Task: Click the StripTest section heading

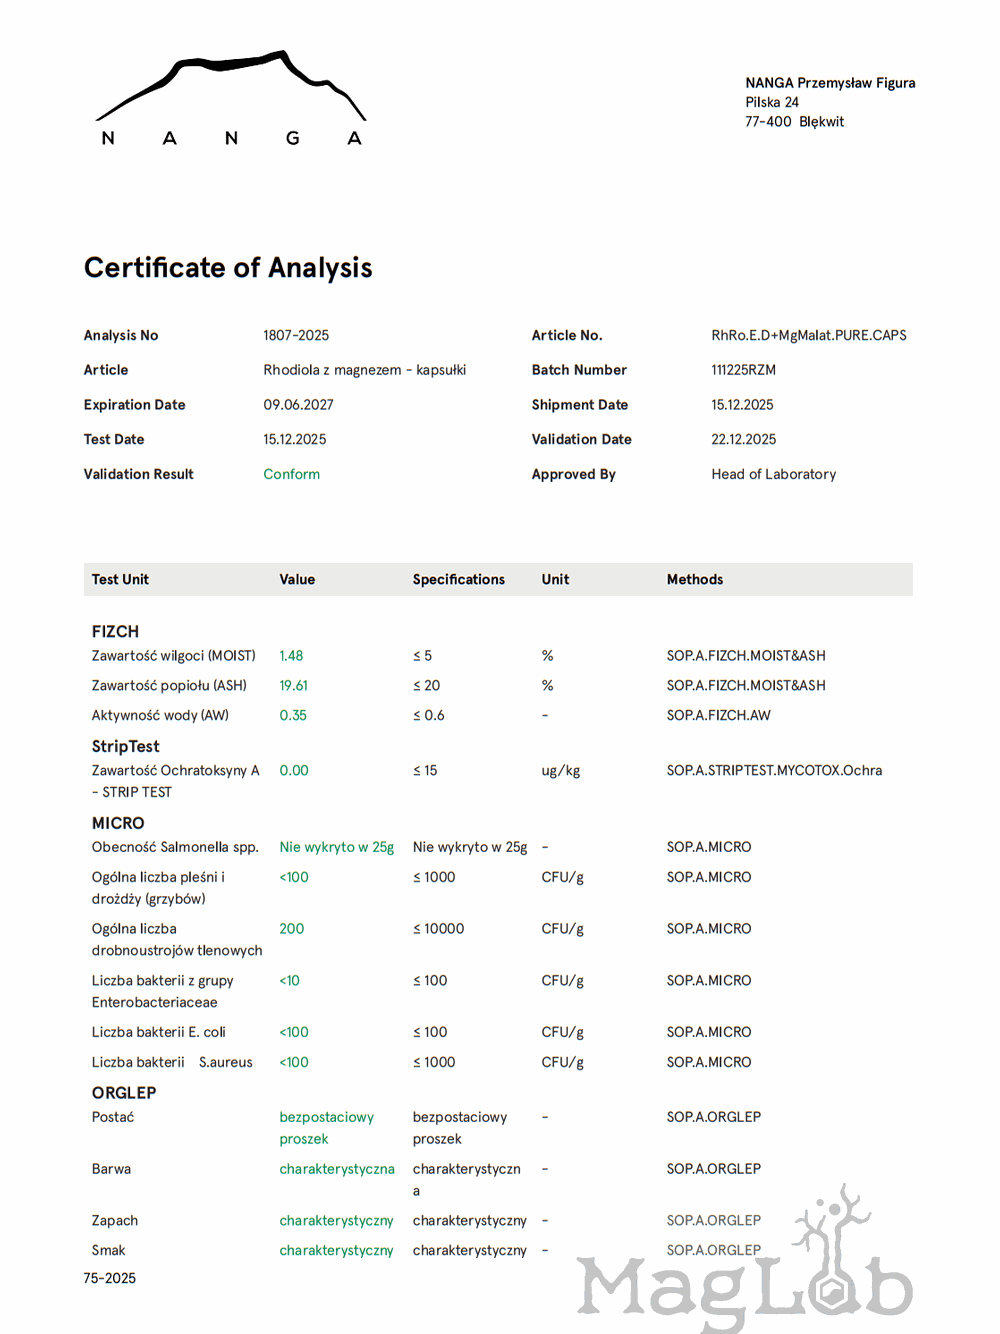Action: coord(125,746)
